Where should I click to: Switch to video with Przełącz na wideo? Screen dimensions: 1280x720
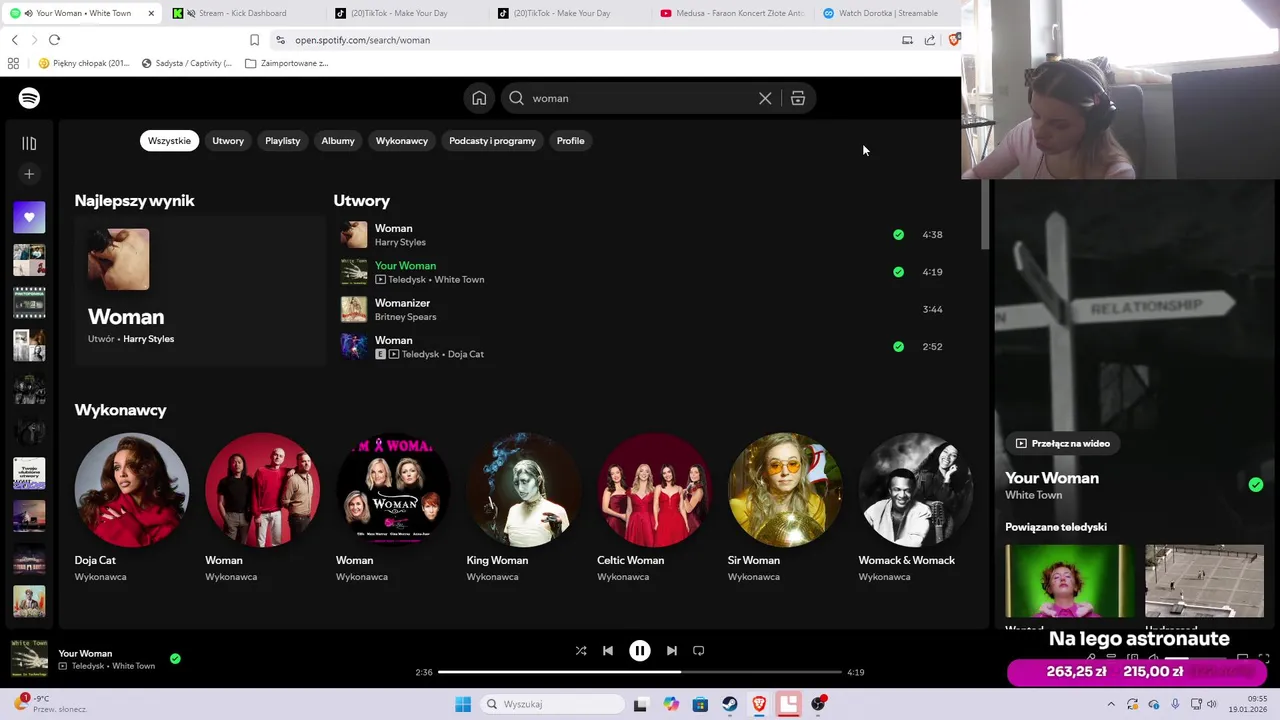pyautogui.click(x=1062, y=443)
